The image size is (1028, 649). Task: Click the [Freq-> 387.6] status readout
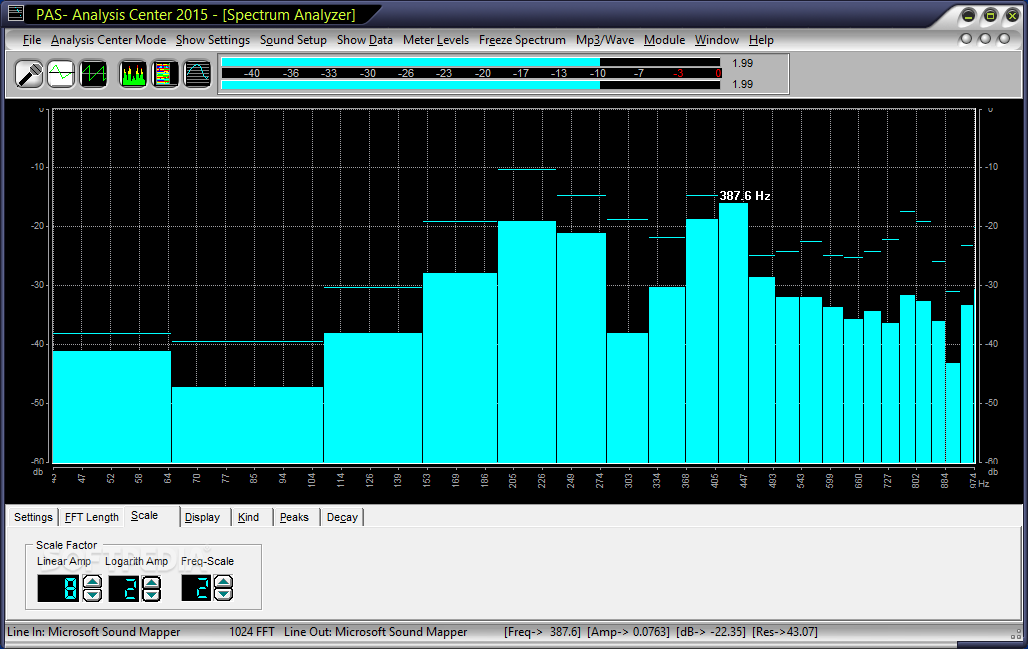click(x=543, y=632)
